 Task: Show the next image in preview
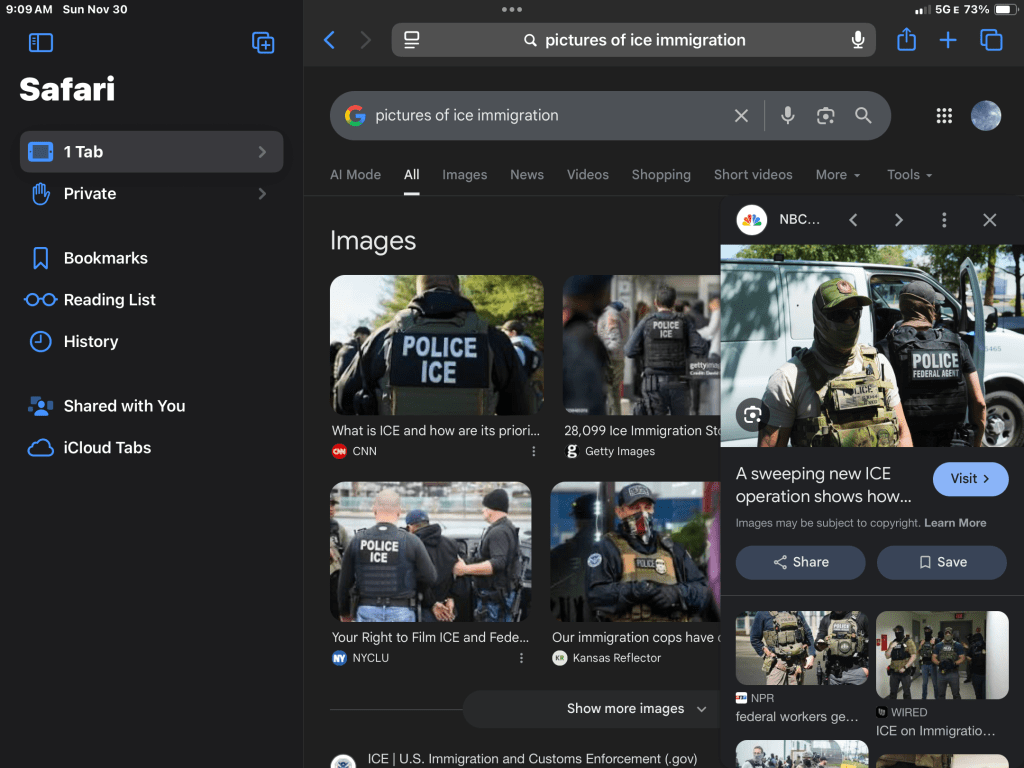(898, 220)
